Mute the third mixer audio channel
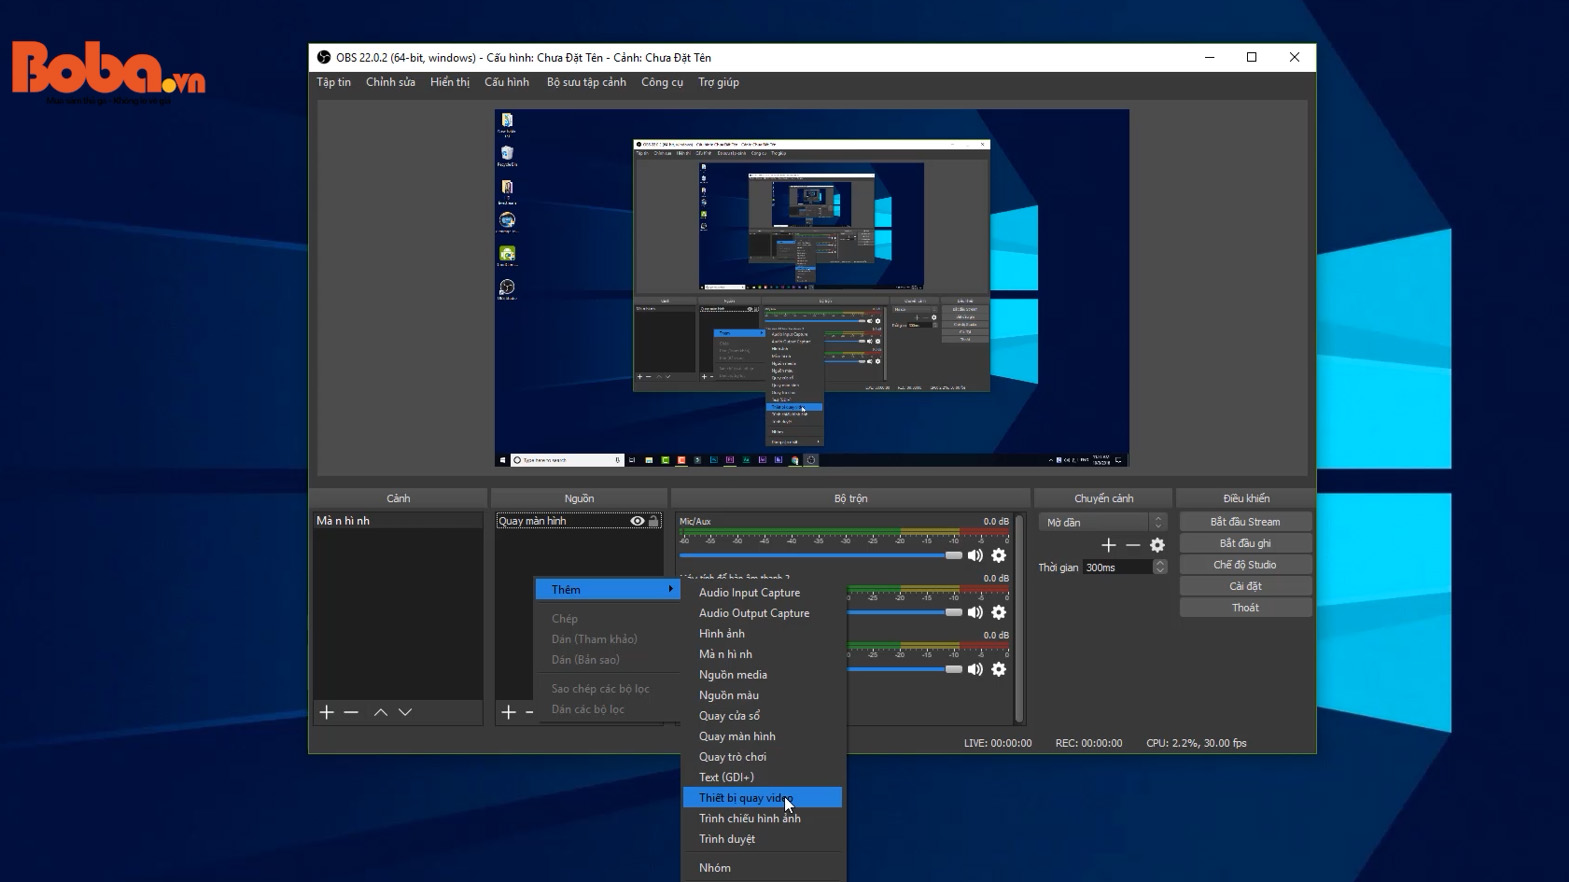 tap(975, 669)
